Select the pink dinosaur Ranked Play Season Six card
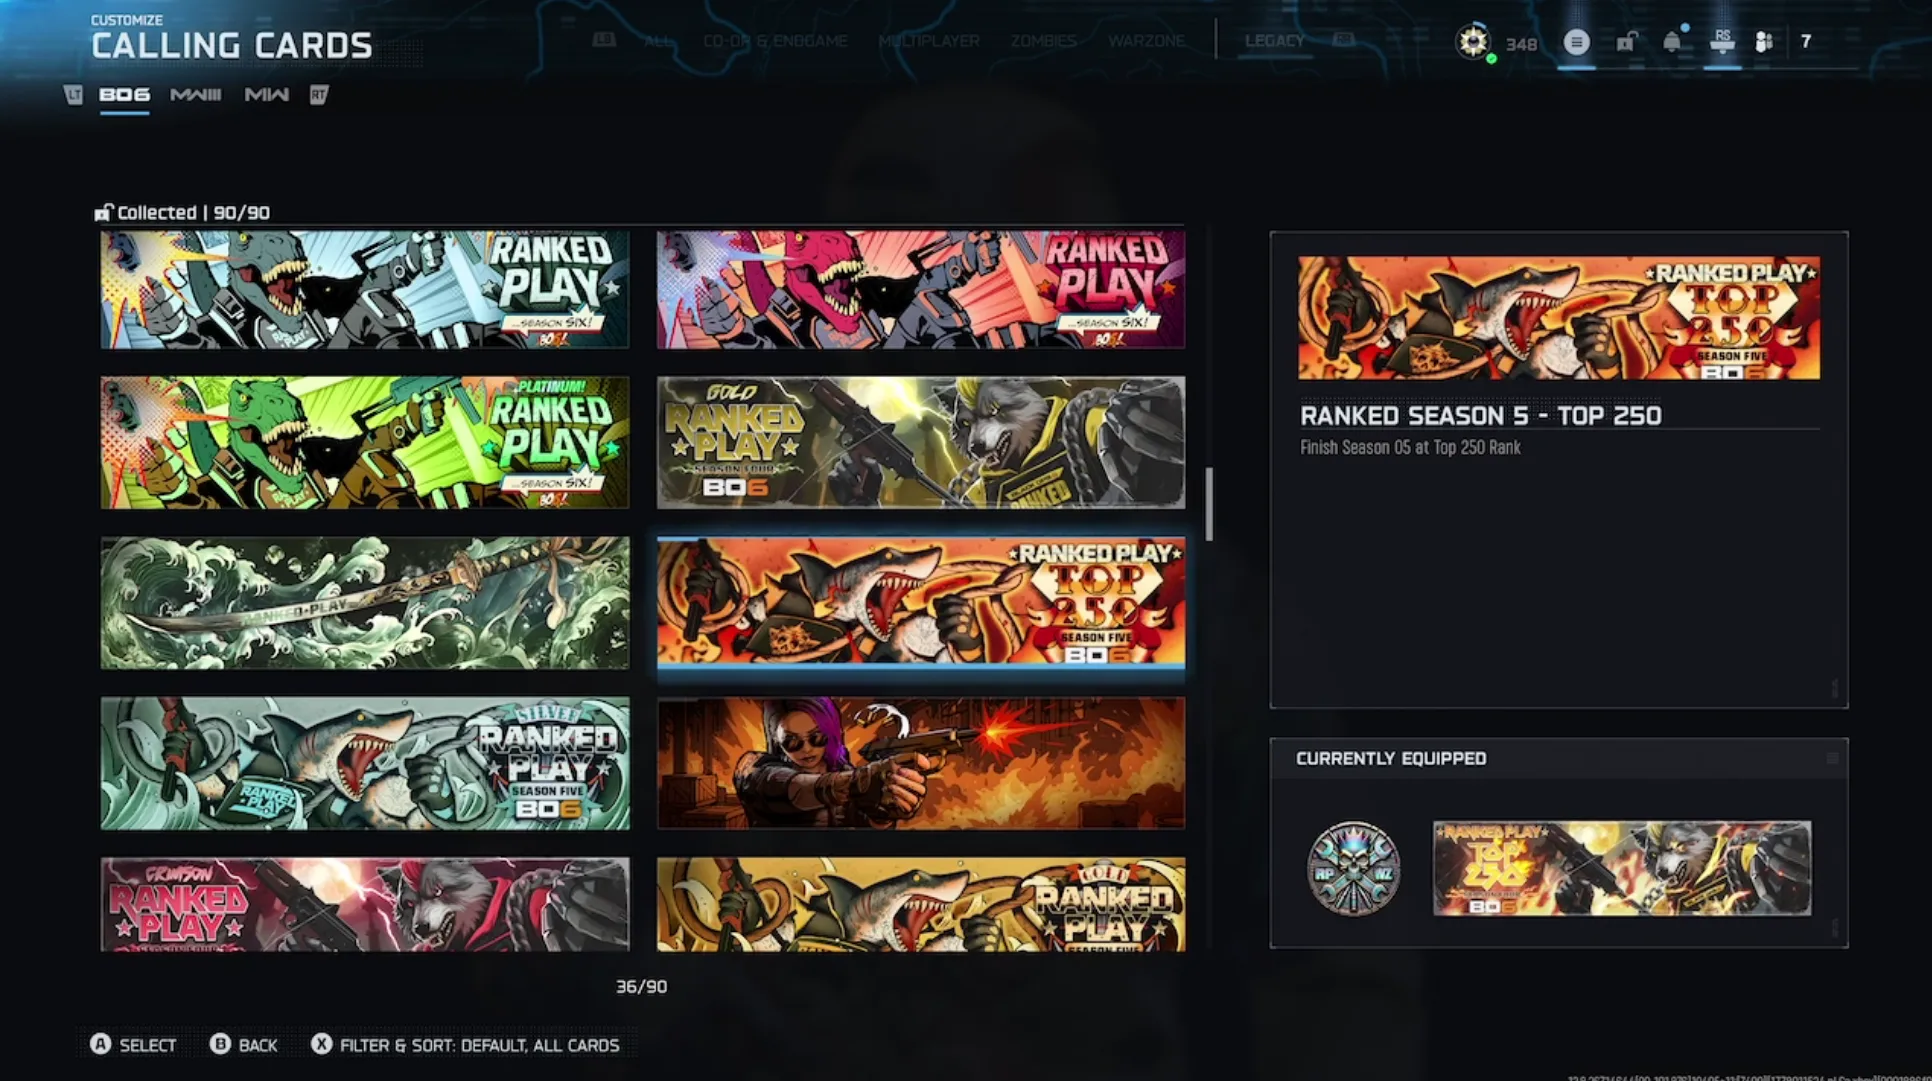 tap(921, 290)
